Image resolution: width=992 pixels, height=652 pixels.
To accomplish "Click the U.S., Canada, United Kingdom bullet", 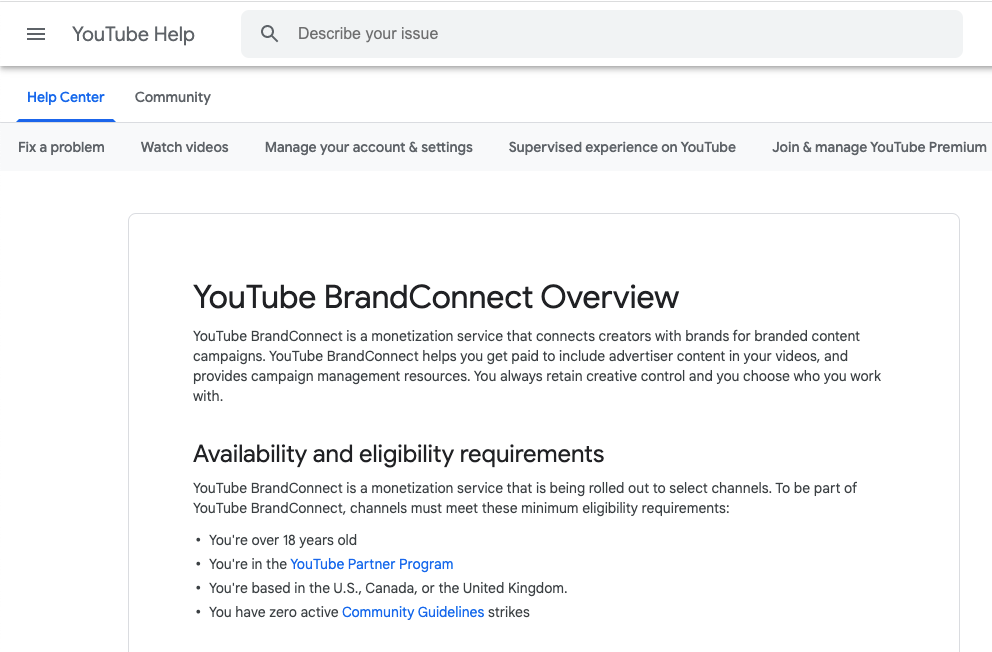I will click(388, 588).
